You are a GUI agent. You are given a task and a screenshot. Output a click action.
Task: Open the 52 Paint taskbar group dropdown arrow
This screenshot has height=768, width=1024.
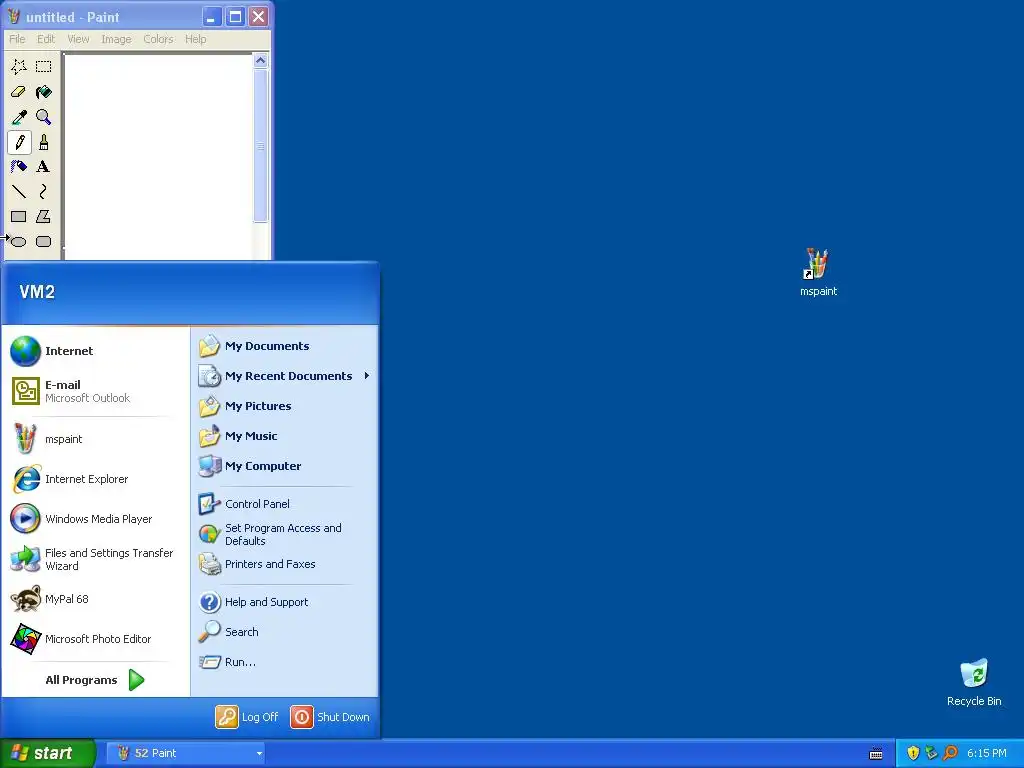259,754
